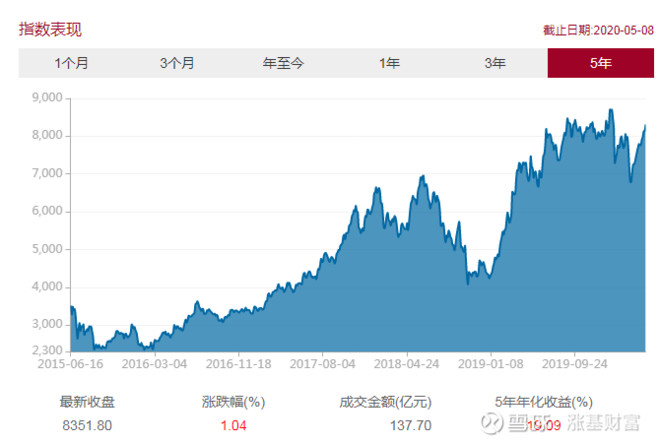Select the highlighted 5年 tab

coord(601,63)
